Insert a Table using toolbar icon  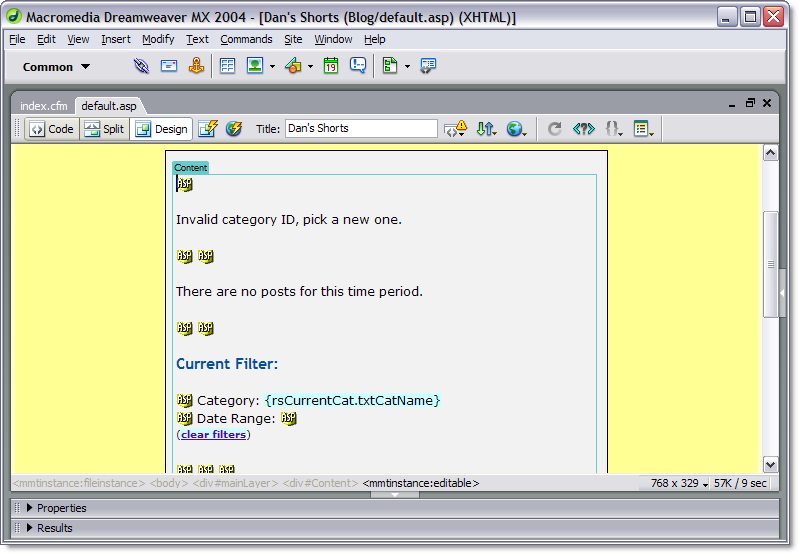click(x=227, y=66)
